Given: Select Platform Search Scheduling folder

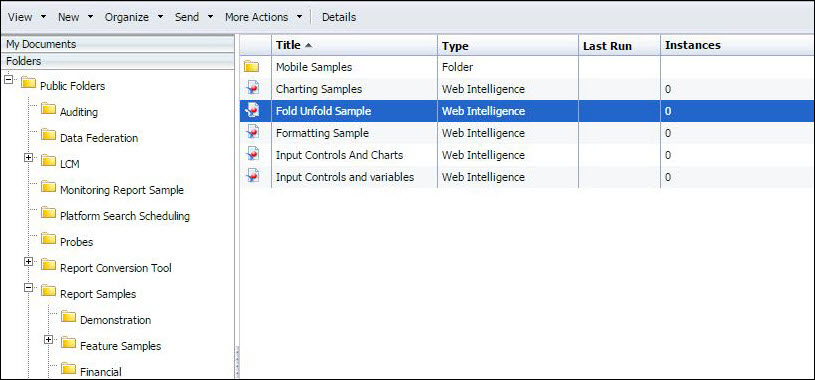Looking at the screenshot, I should [x=125, y=216].
